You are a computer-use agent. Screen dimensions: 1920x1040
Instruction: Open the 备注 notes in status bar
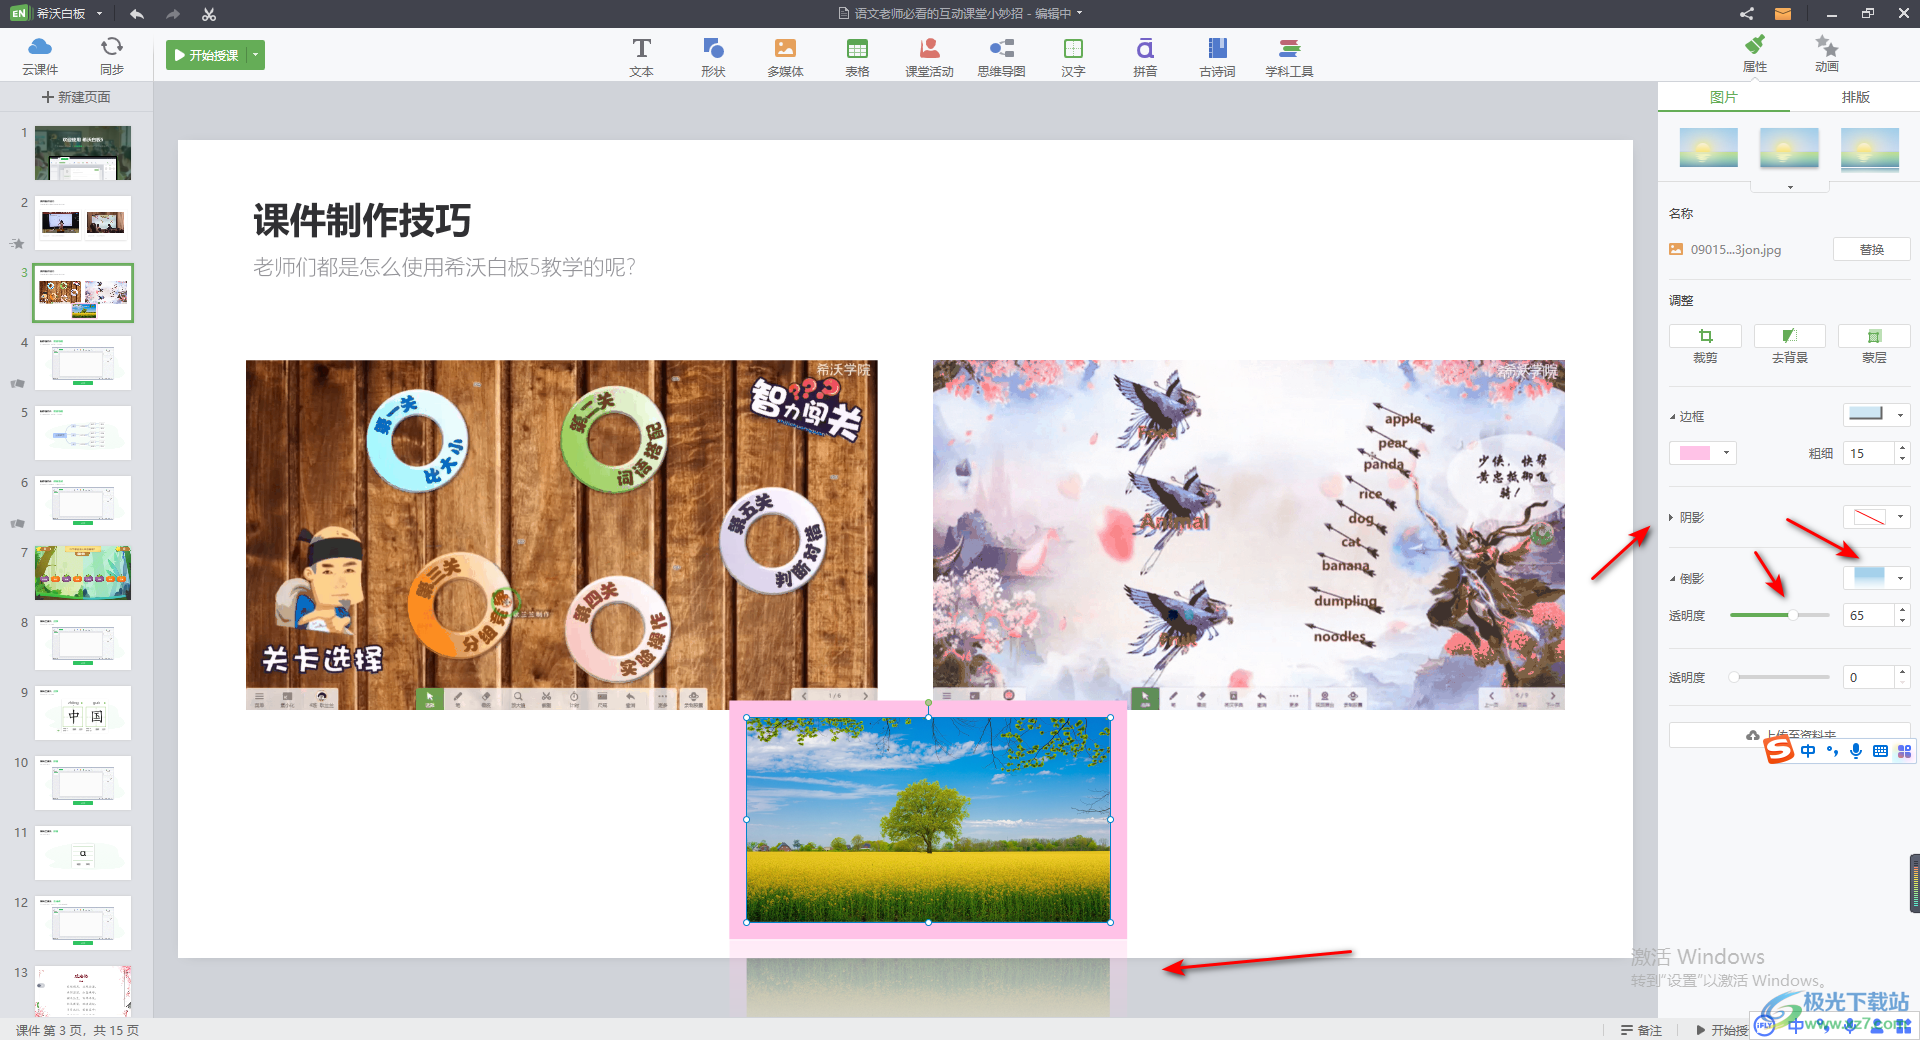coord(1641,1030)
